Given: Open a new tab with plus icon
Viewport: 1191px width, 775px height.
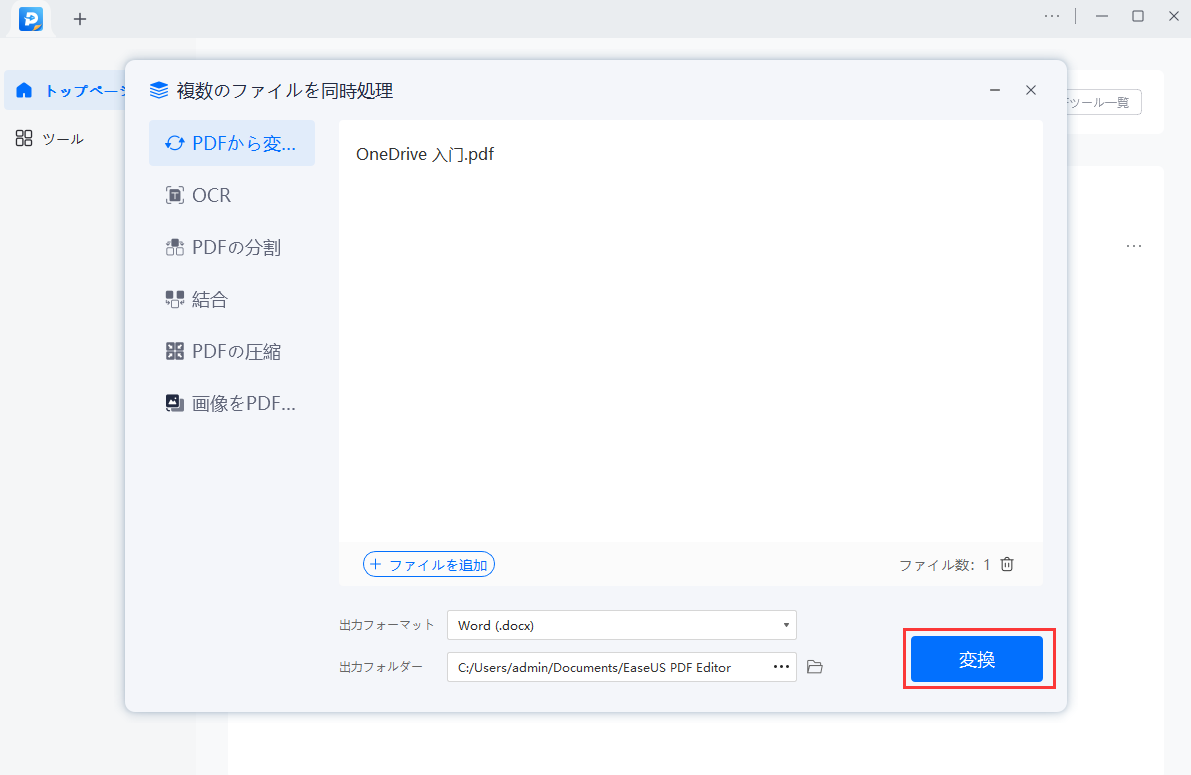Looking at the screenshot, I should tap(80, 19).
